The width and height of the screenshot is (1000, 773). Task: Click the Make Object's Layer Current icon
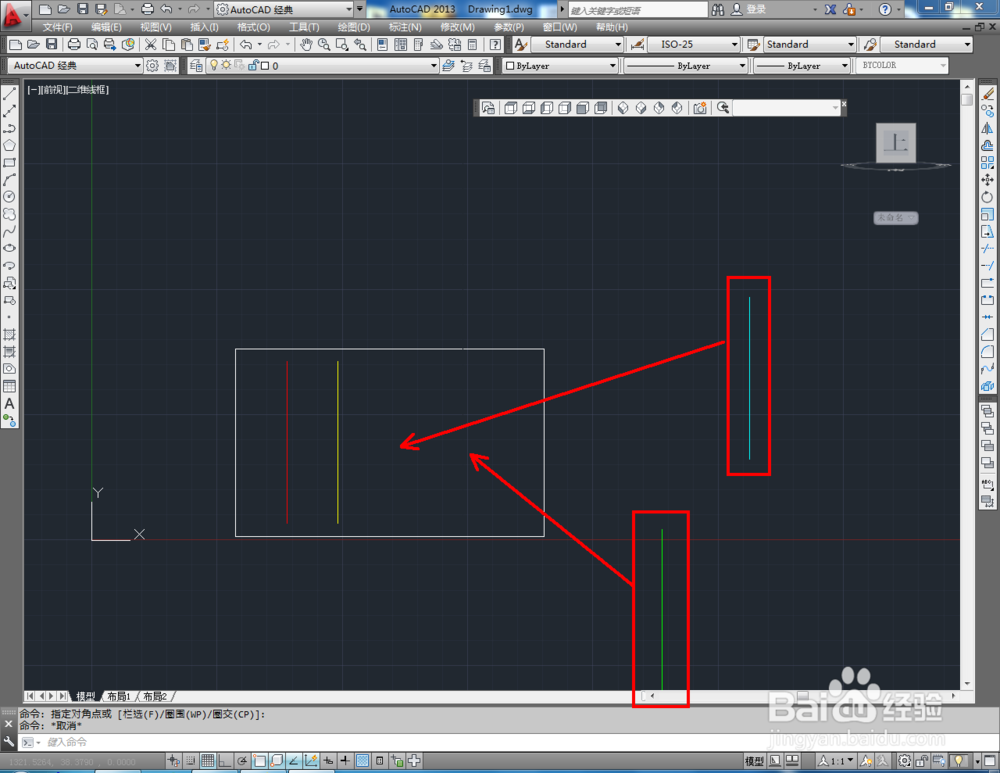coord(449,66)
